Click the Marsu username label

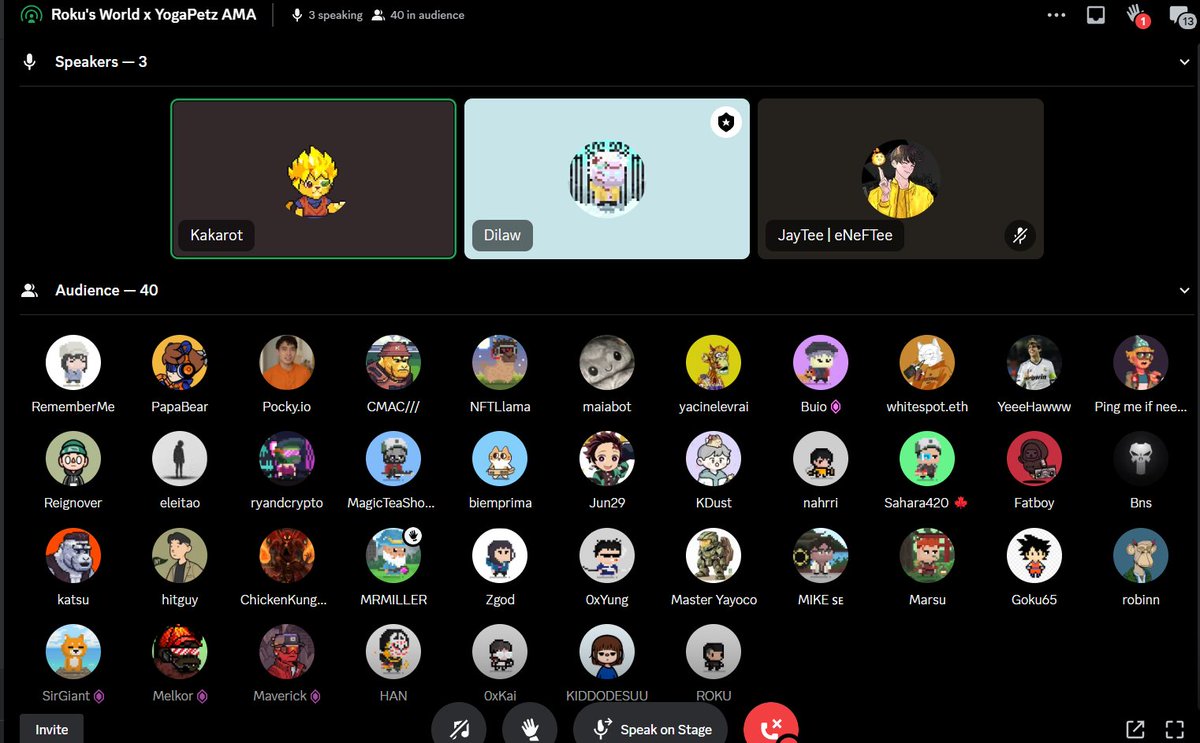(x=927, y=600)
